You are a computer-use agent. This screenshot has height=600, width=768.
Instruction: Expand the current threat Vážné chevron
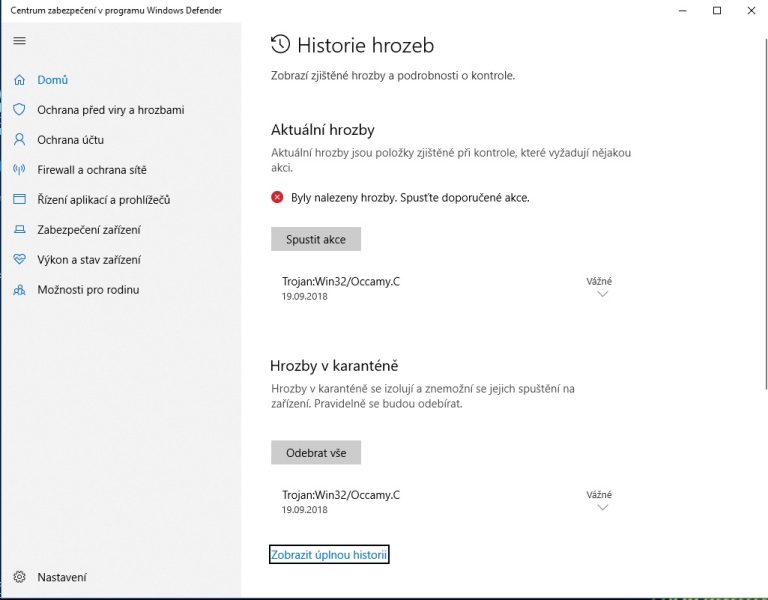click(603, 294)
